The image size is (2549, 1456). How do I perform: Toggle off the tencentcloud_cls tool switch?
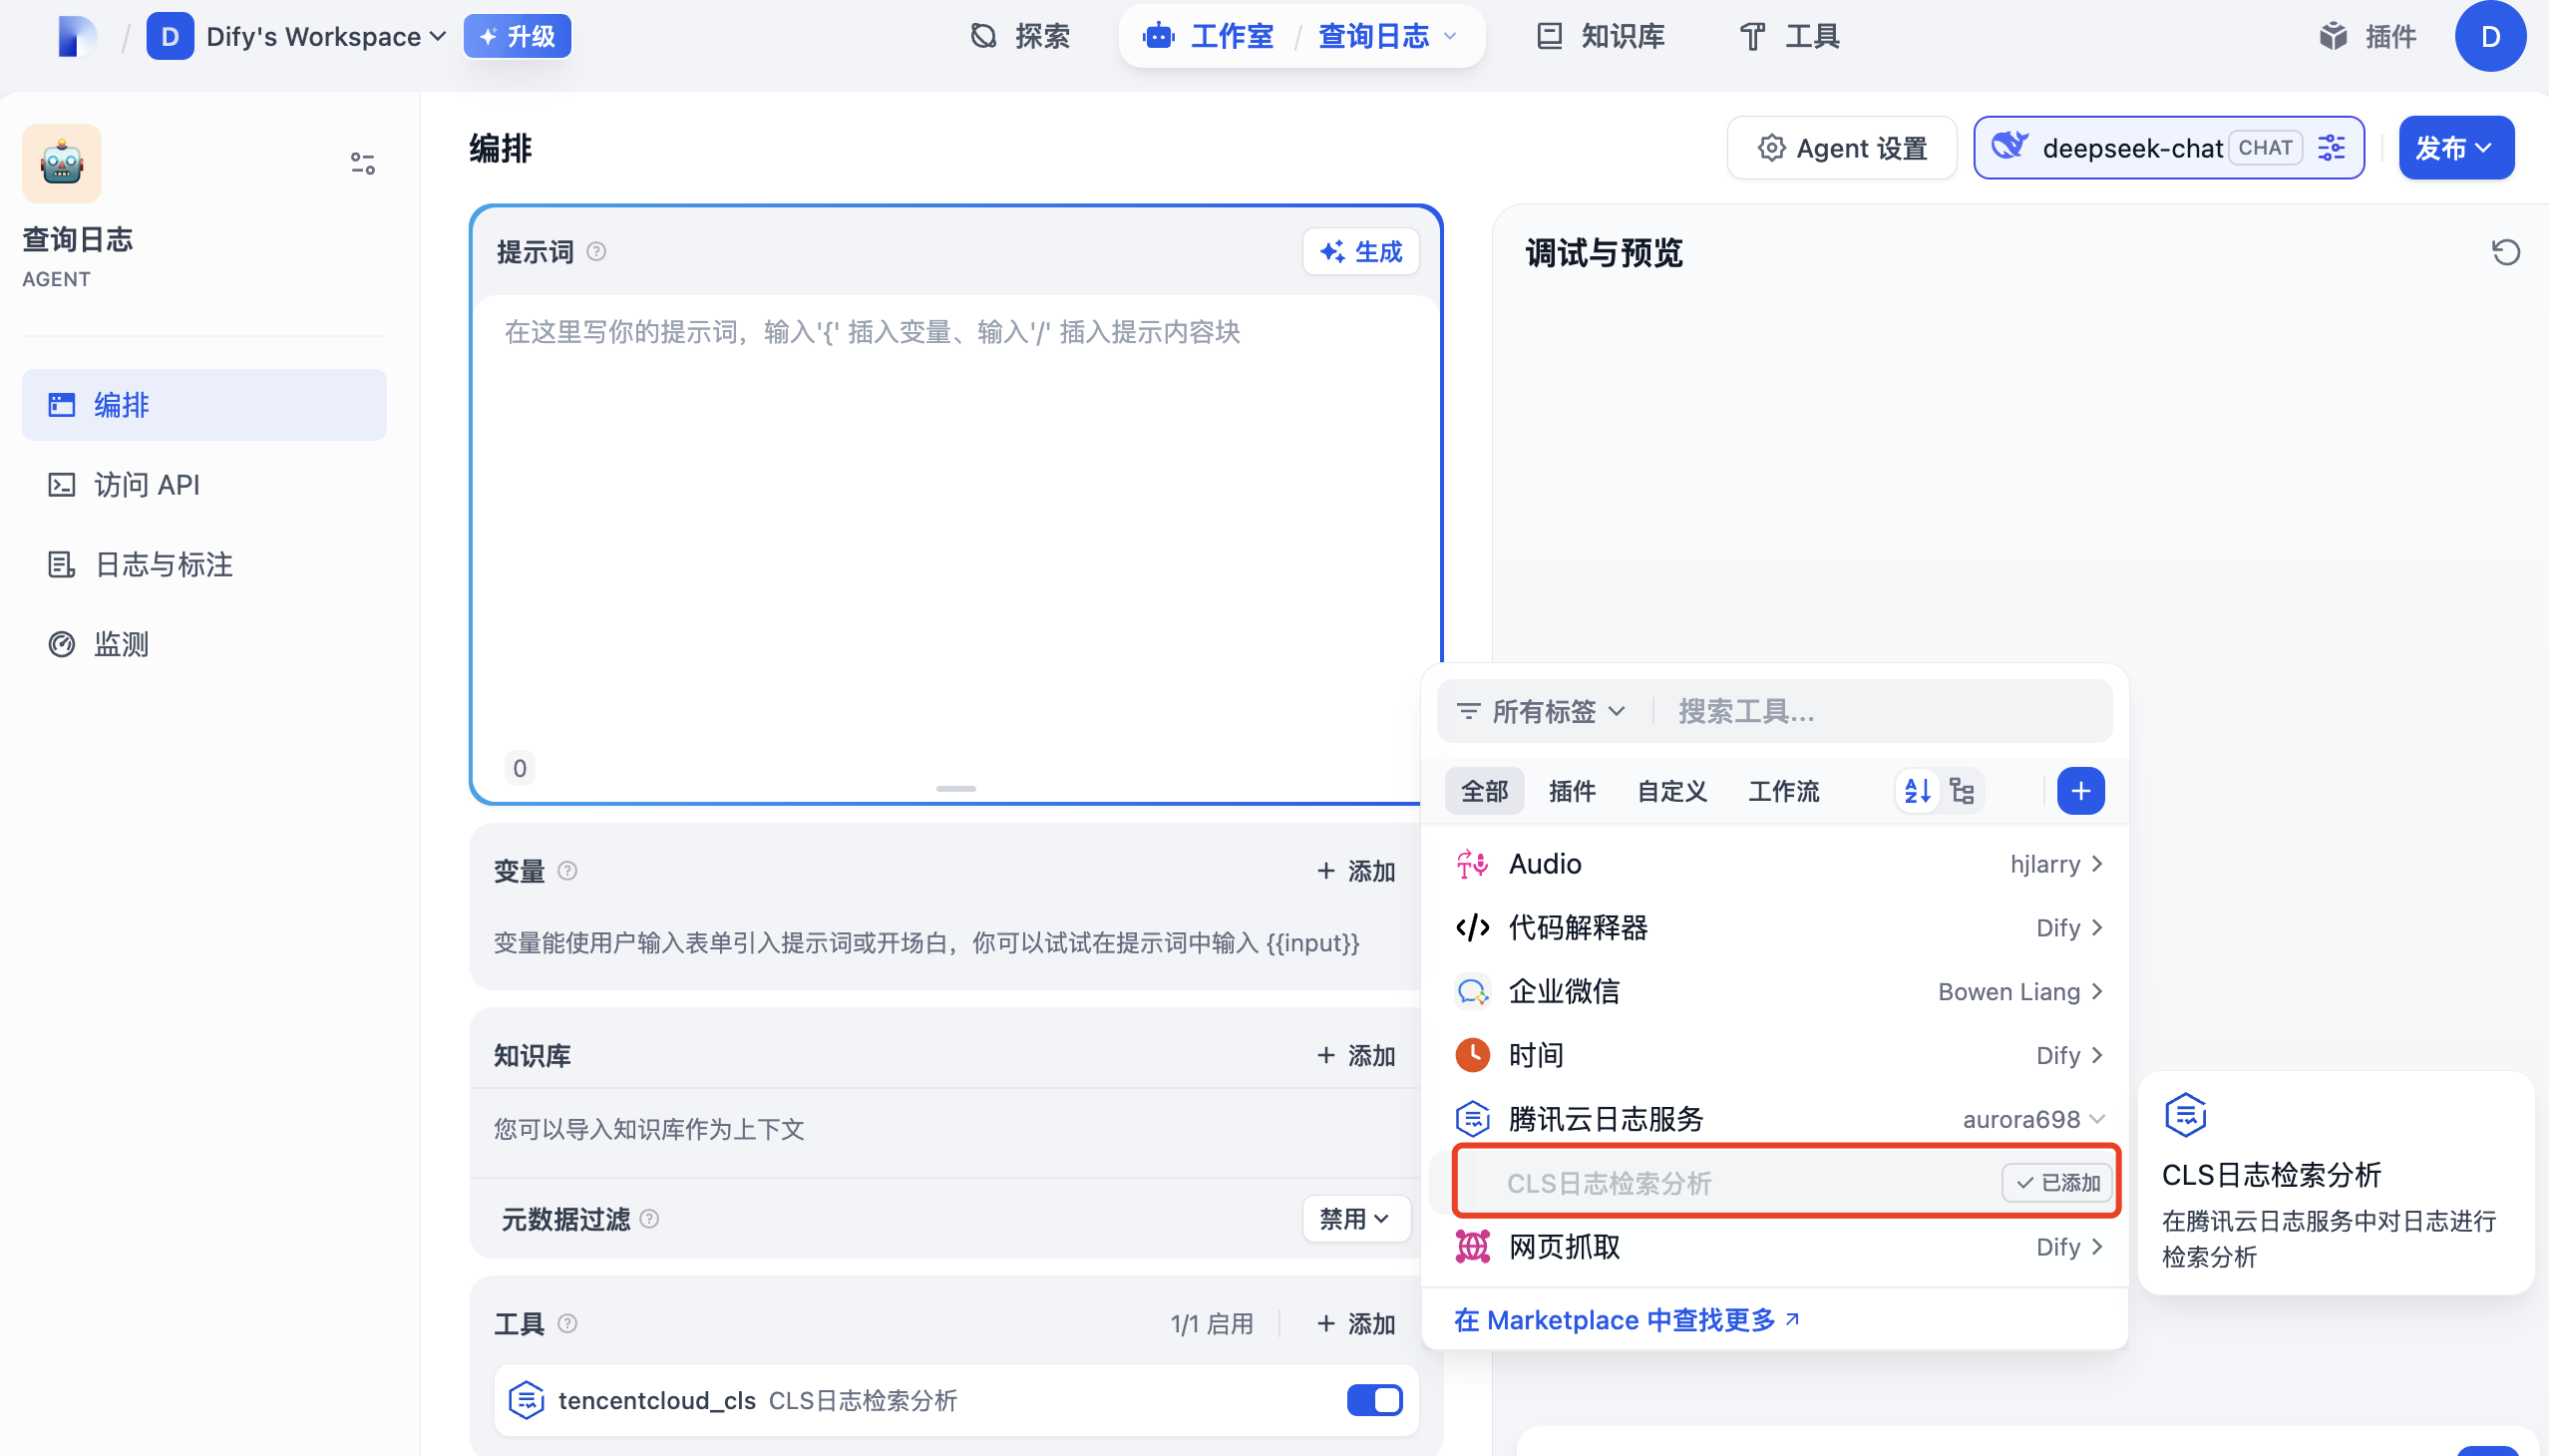(1374, 1400)
